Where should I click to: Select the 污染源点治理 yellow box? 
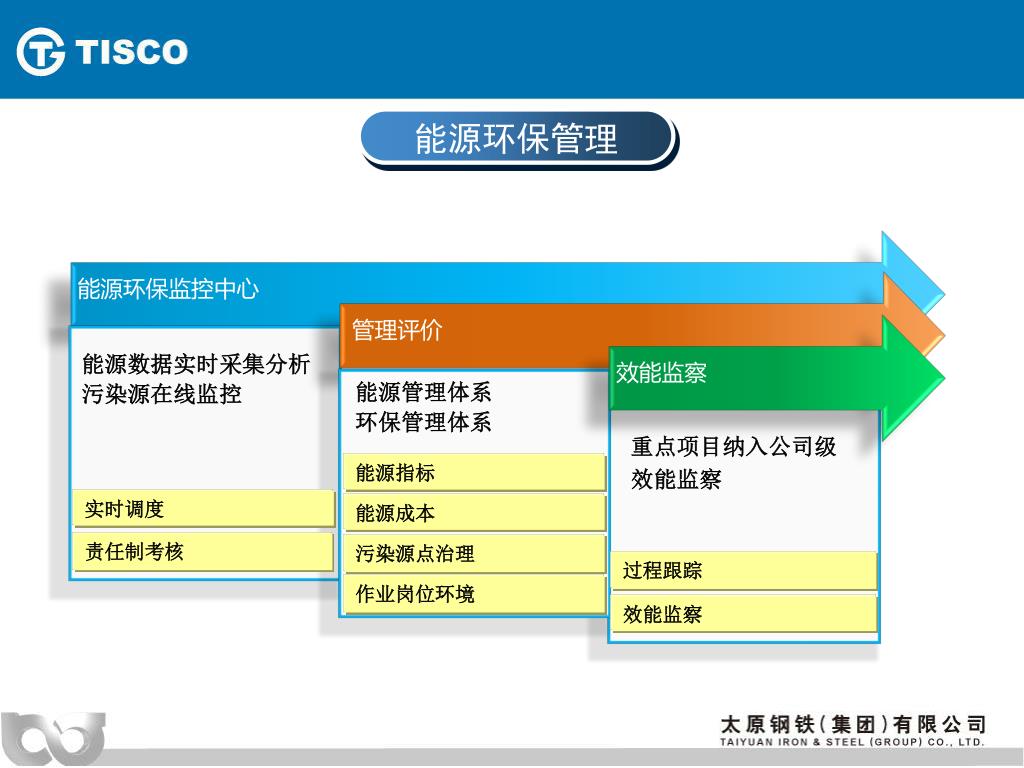[x=475, y=554]
